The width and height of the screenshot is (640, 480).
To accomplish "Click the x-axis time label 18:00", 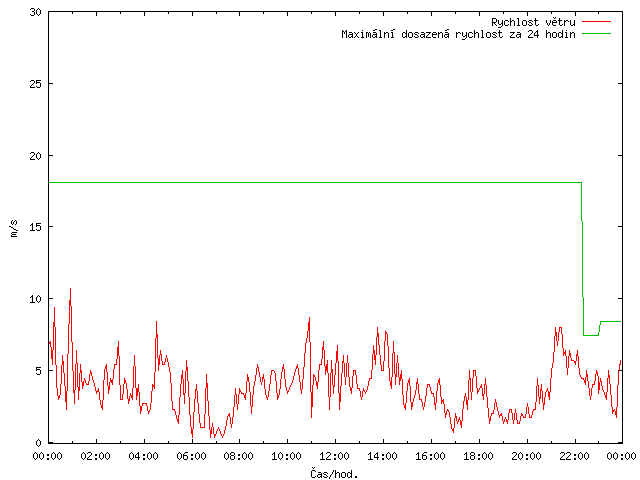I will pyautogui.click(x=478, y=456).
